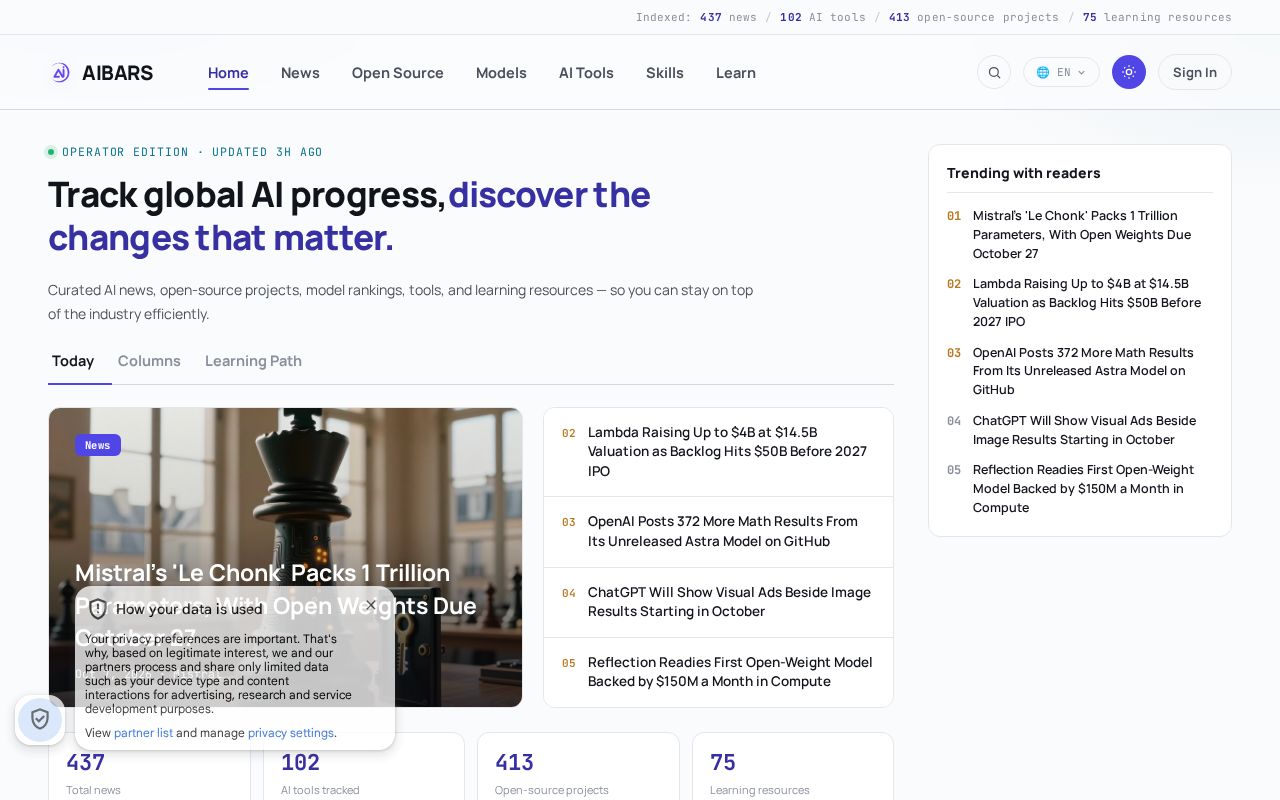Click '437 news' in the indexed bar

pyautogui.click(x=728, y=17)
